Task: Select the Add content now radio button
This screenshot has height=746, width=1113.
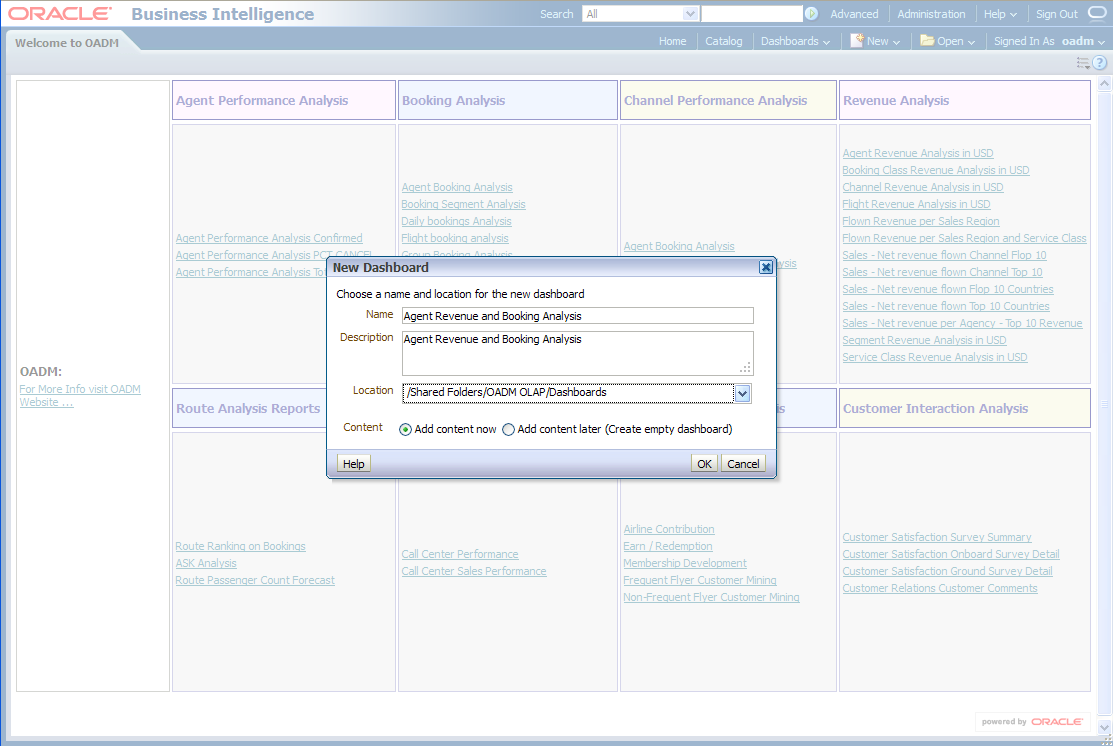Action: click(x=405, y=430)
